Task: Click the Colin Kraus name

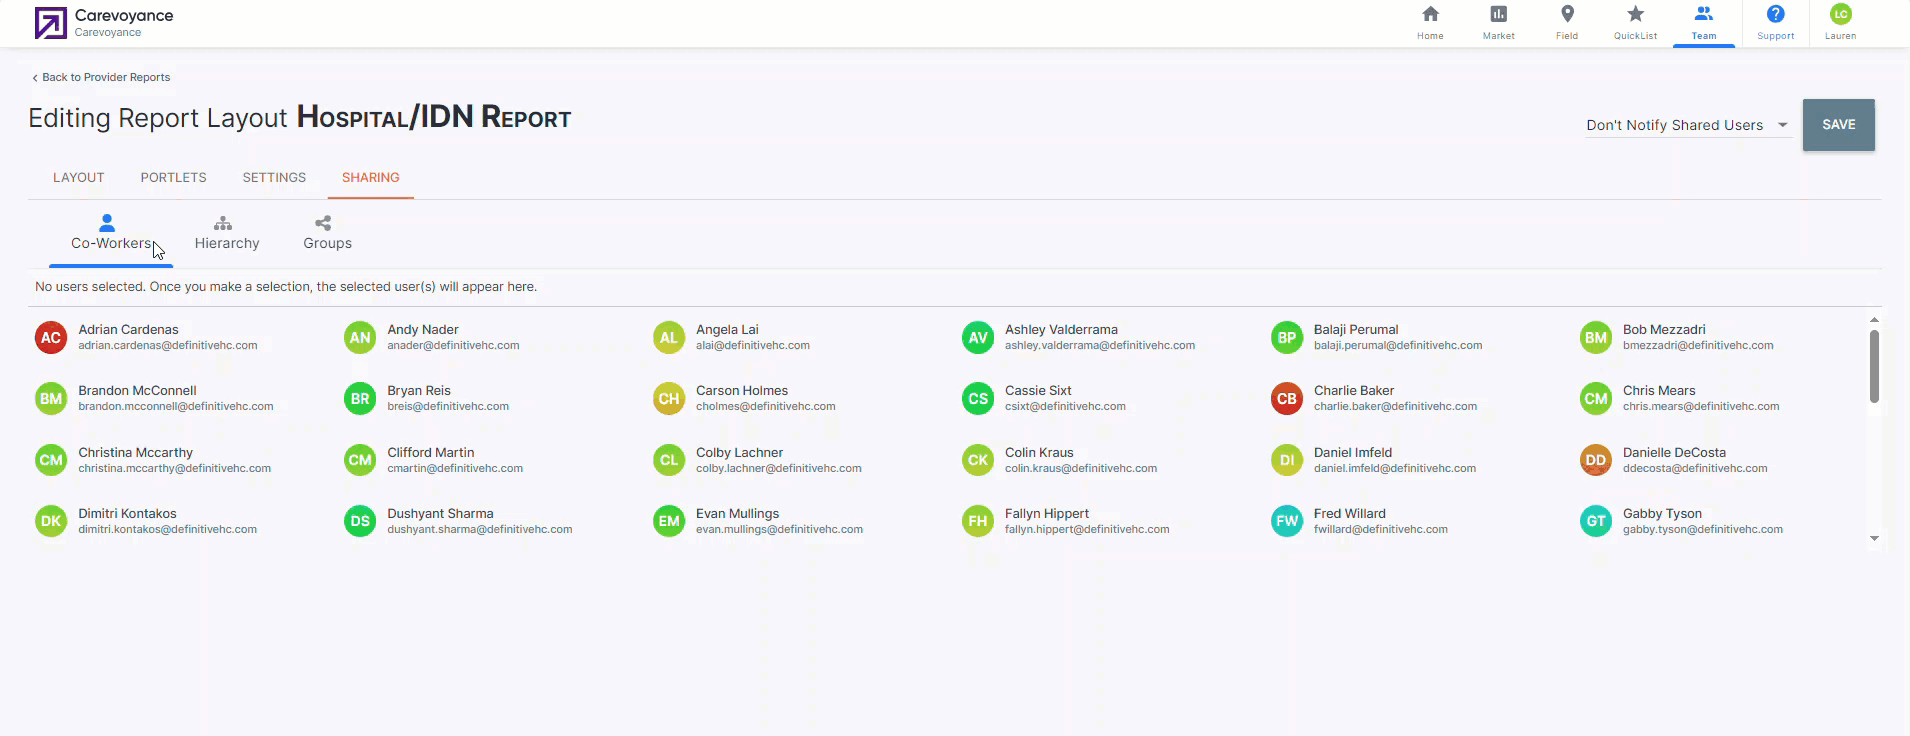Action: [1039, 453]
